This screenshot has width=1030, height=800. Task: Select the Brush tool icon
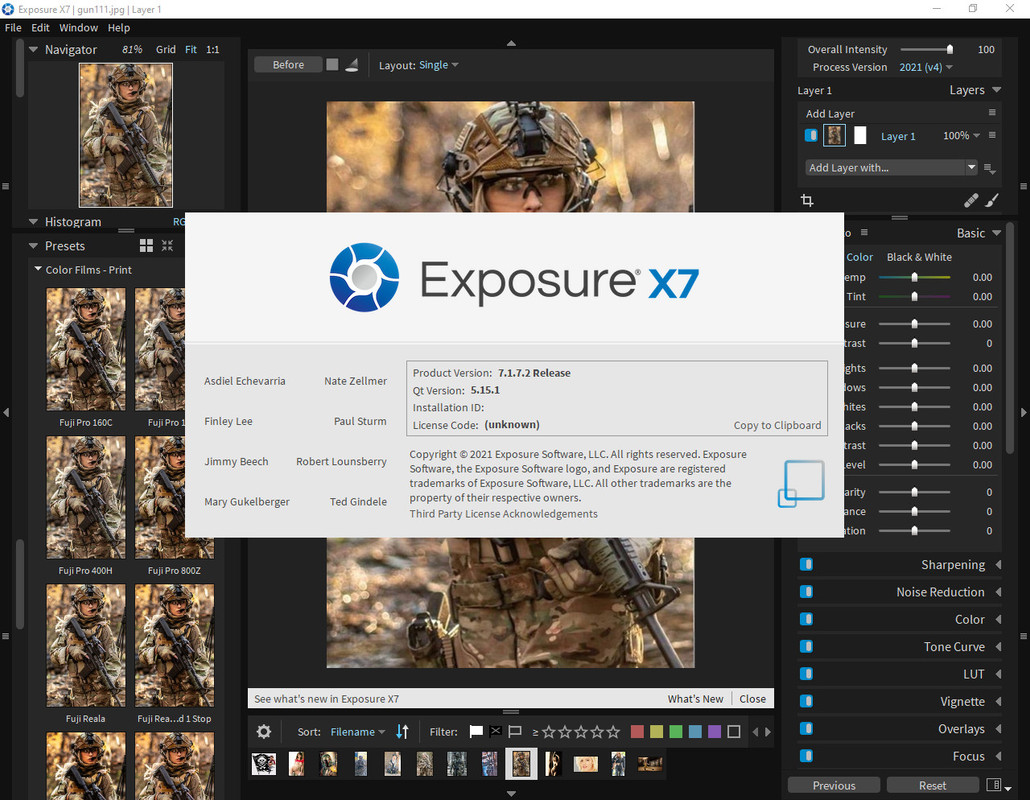click(992, 200)
